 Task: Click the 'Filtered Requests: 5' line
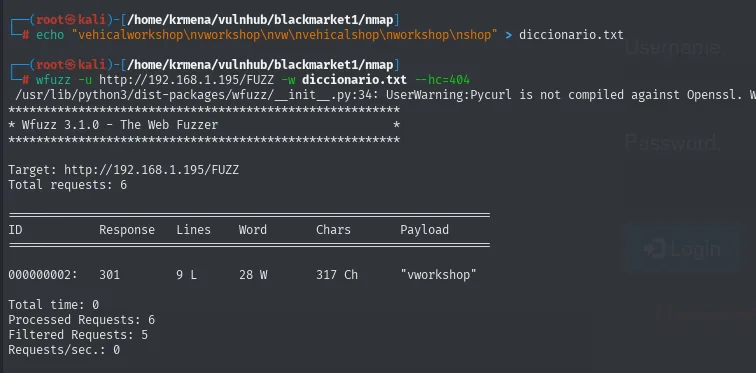pyautogui.click(x=78, y=334)
